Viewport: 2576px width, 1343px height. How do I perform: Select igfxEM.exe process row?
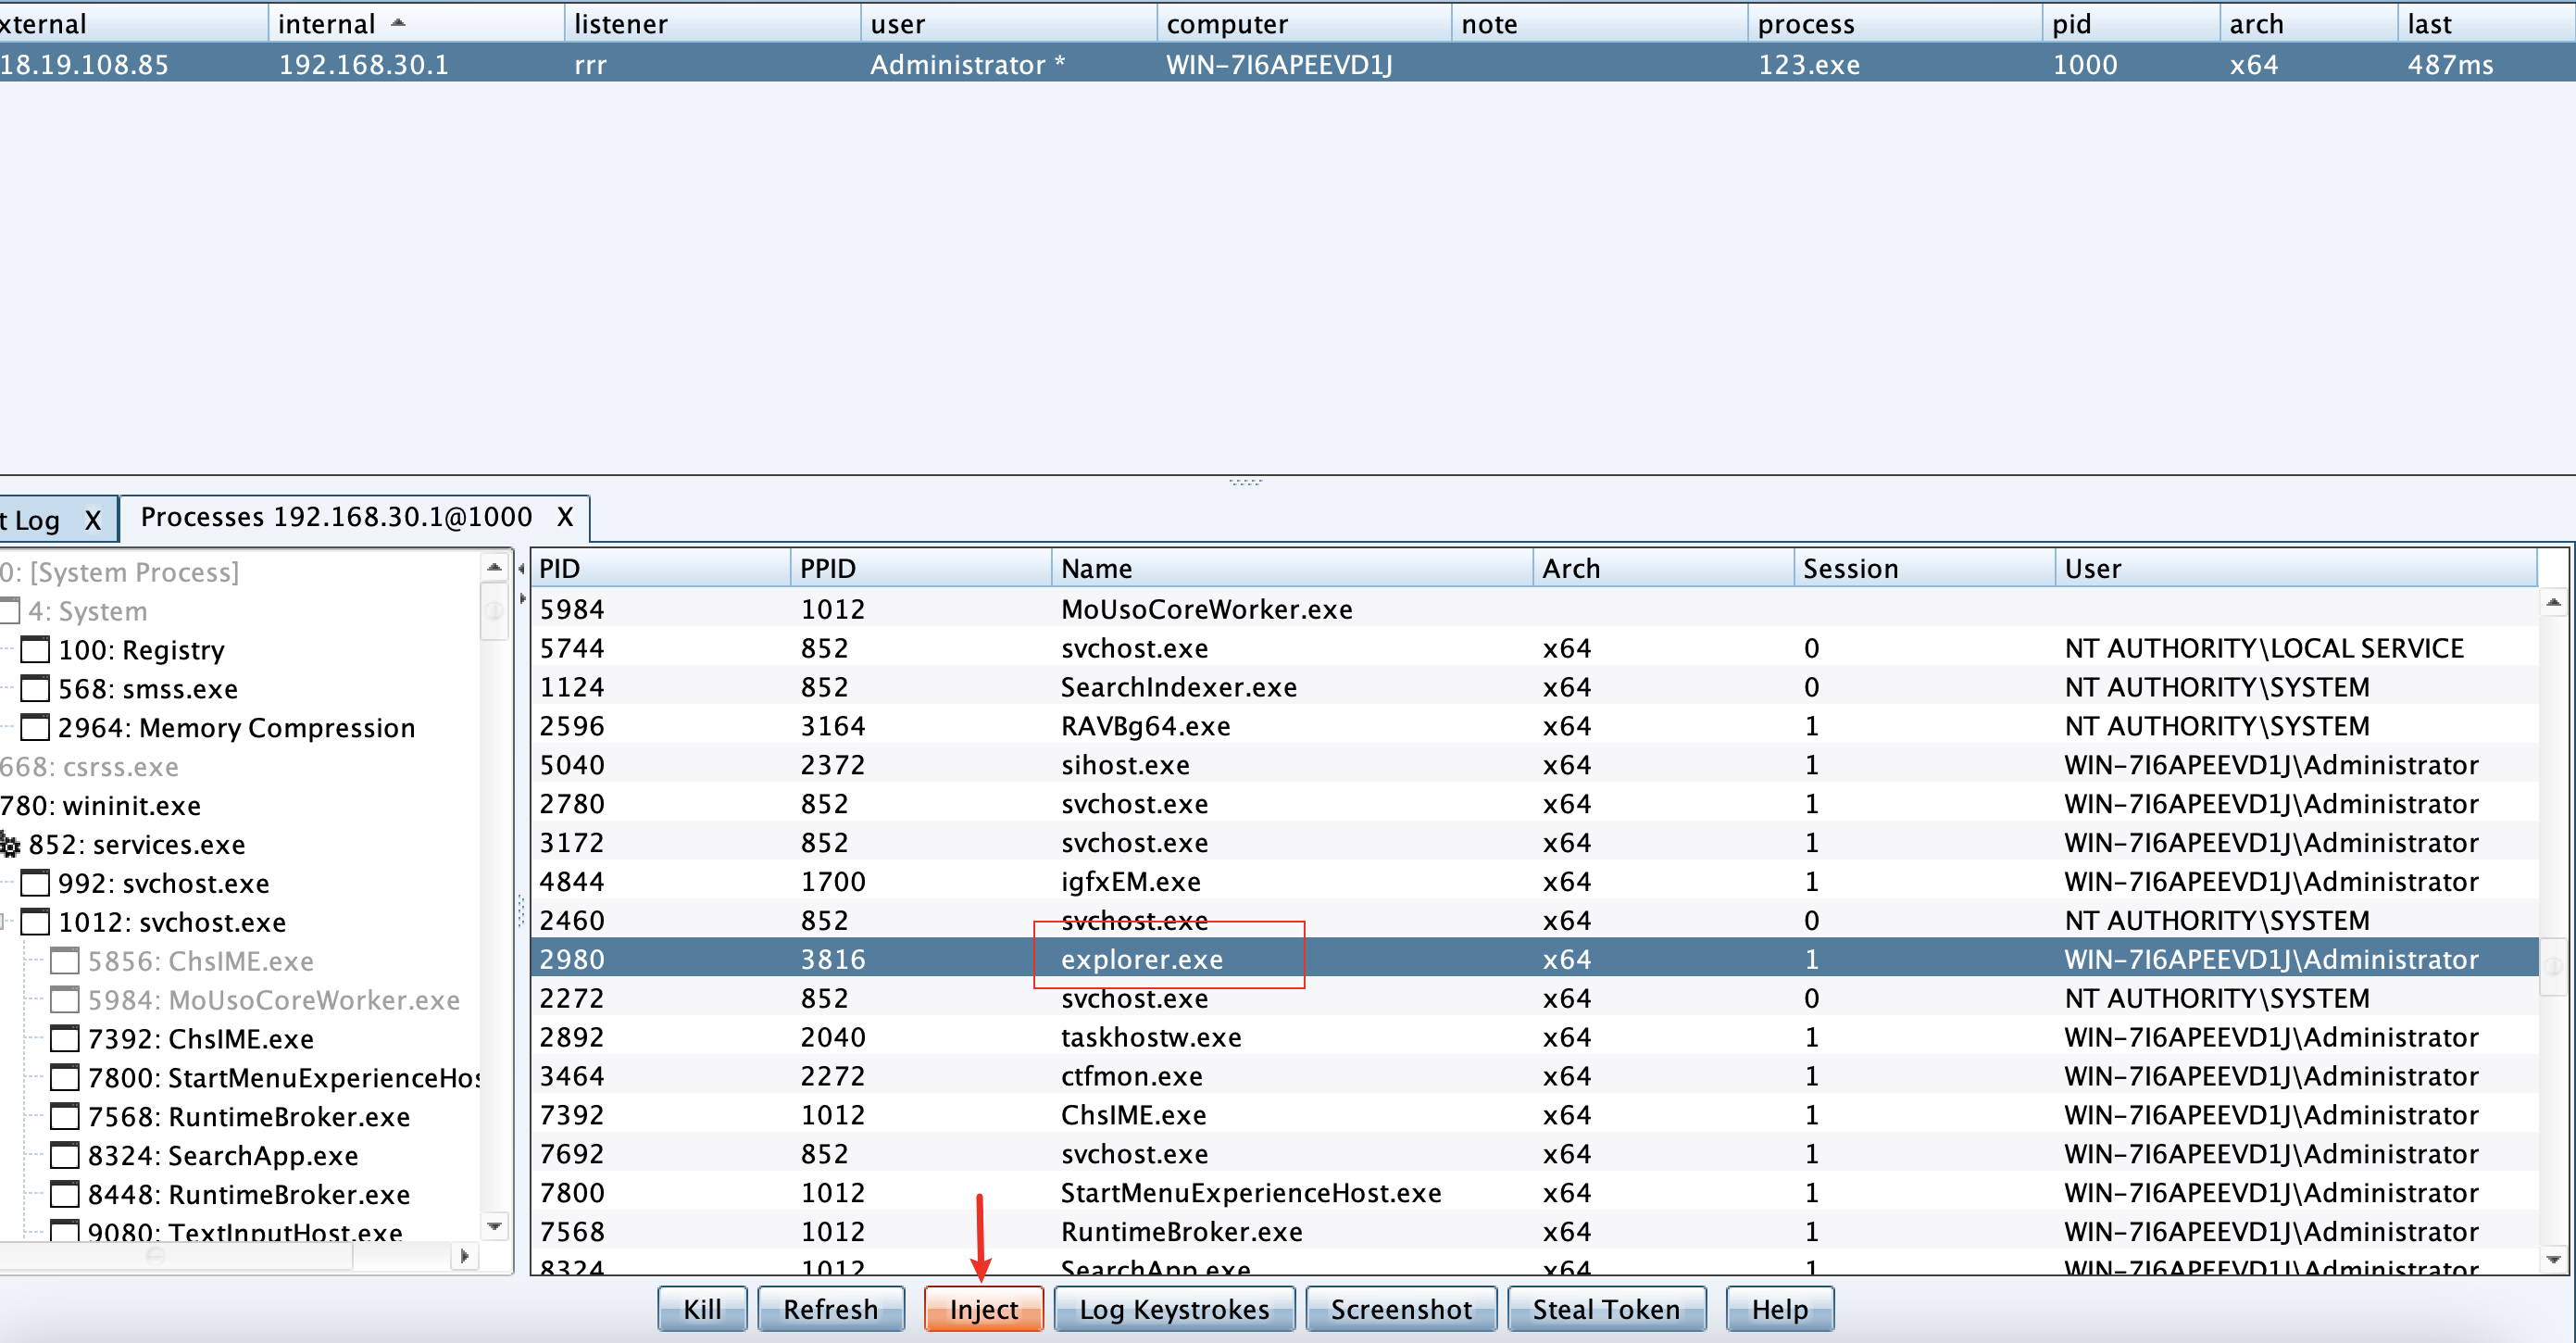point(1535,881)
